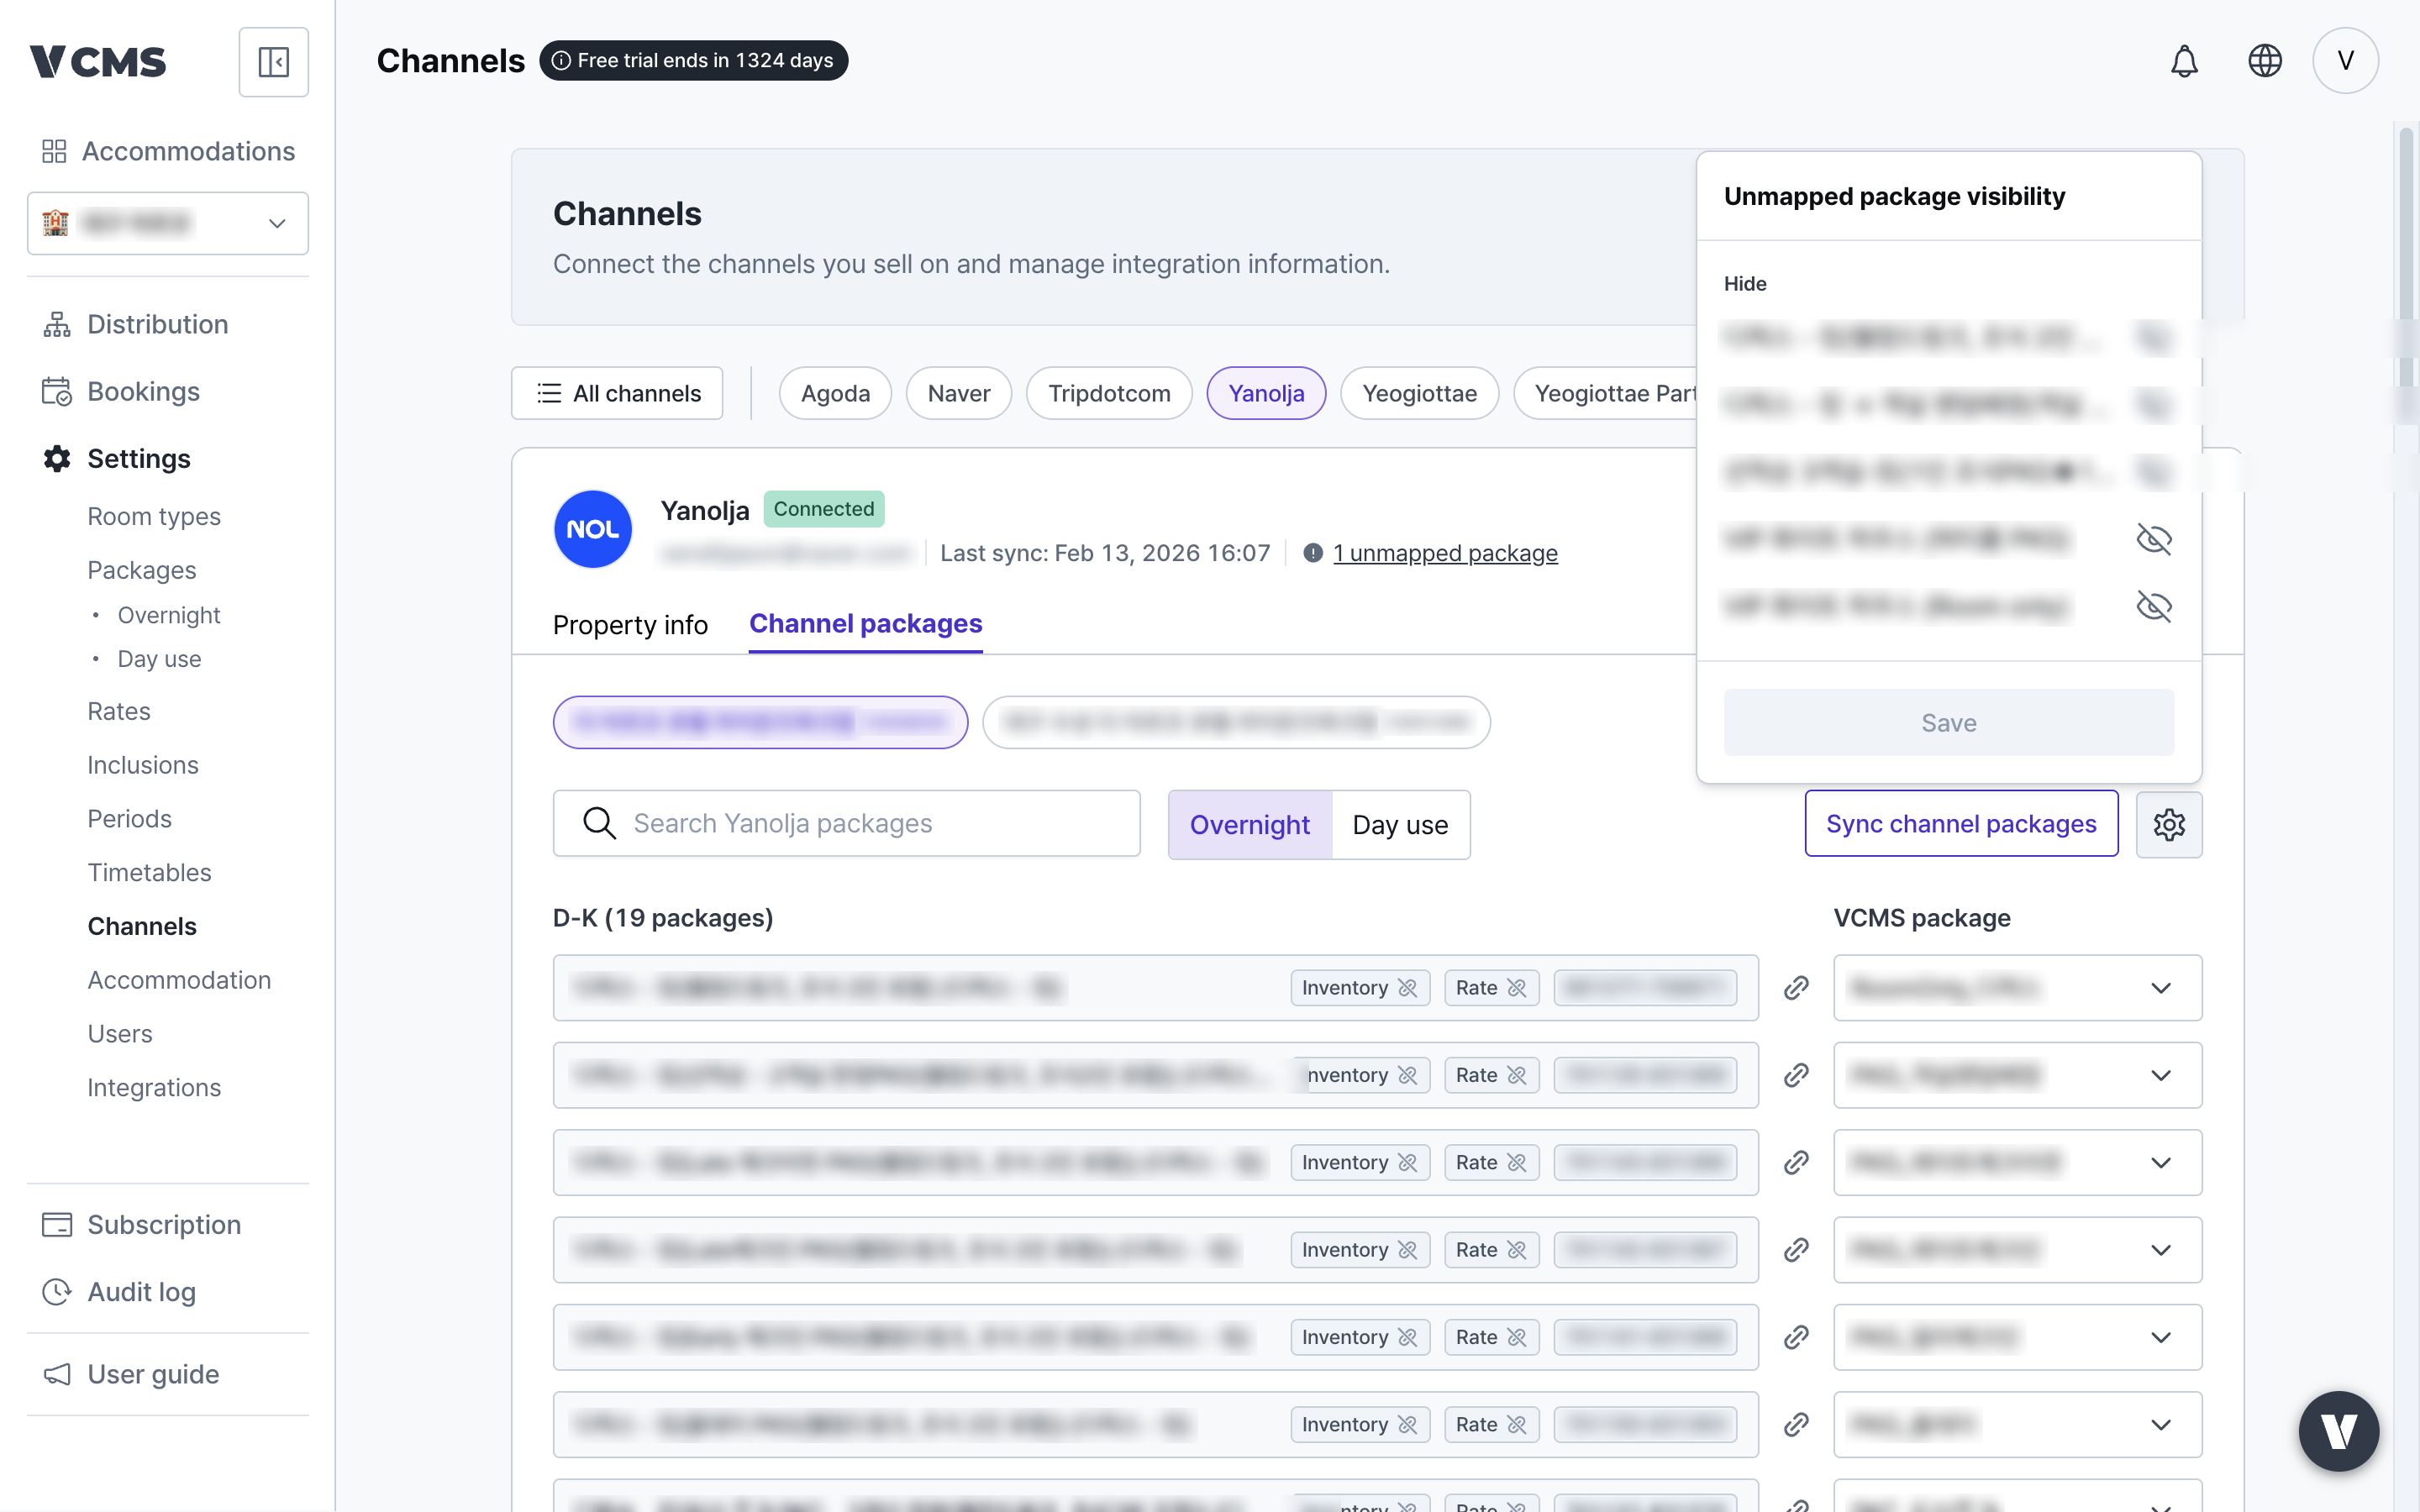2420x1512 pixels.
Task: Open Inclusions settings
Action: 143,765
